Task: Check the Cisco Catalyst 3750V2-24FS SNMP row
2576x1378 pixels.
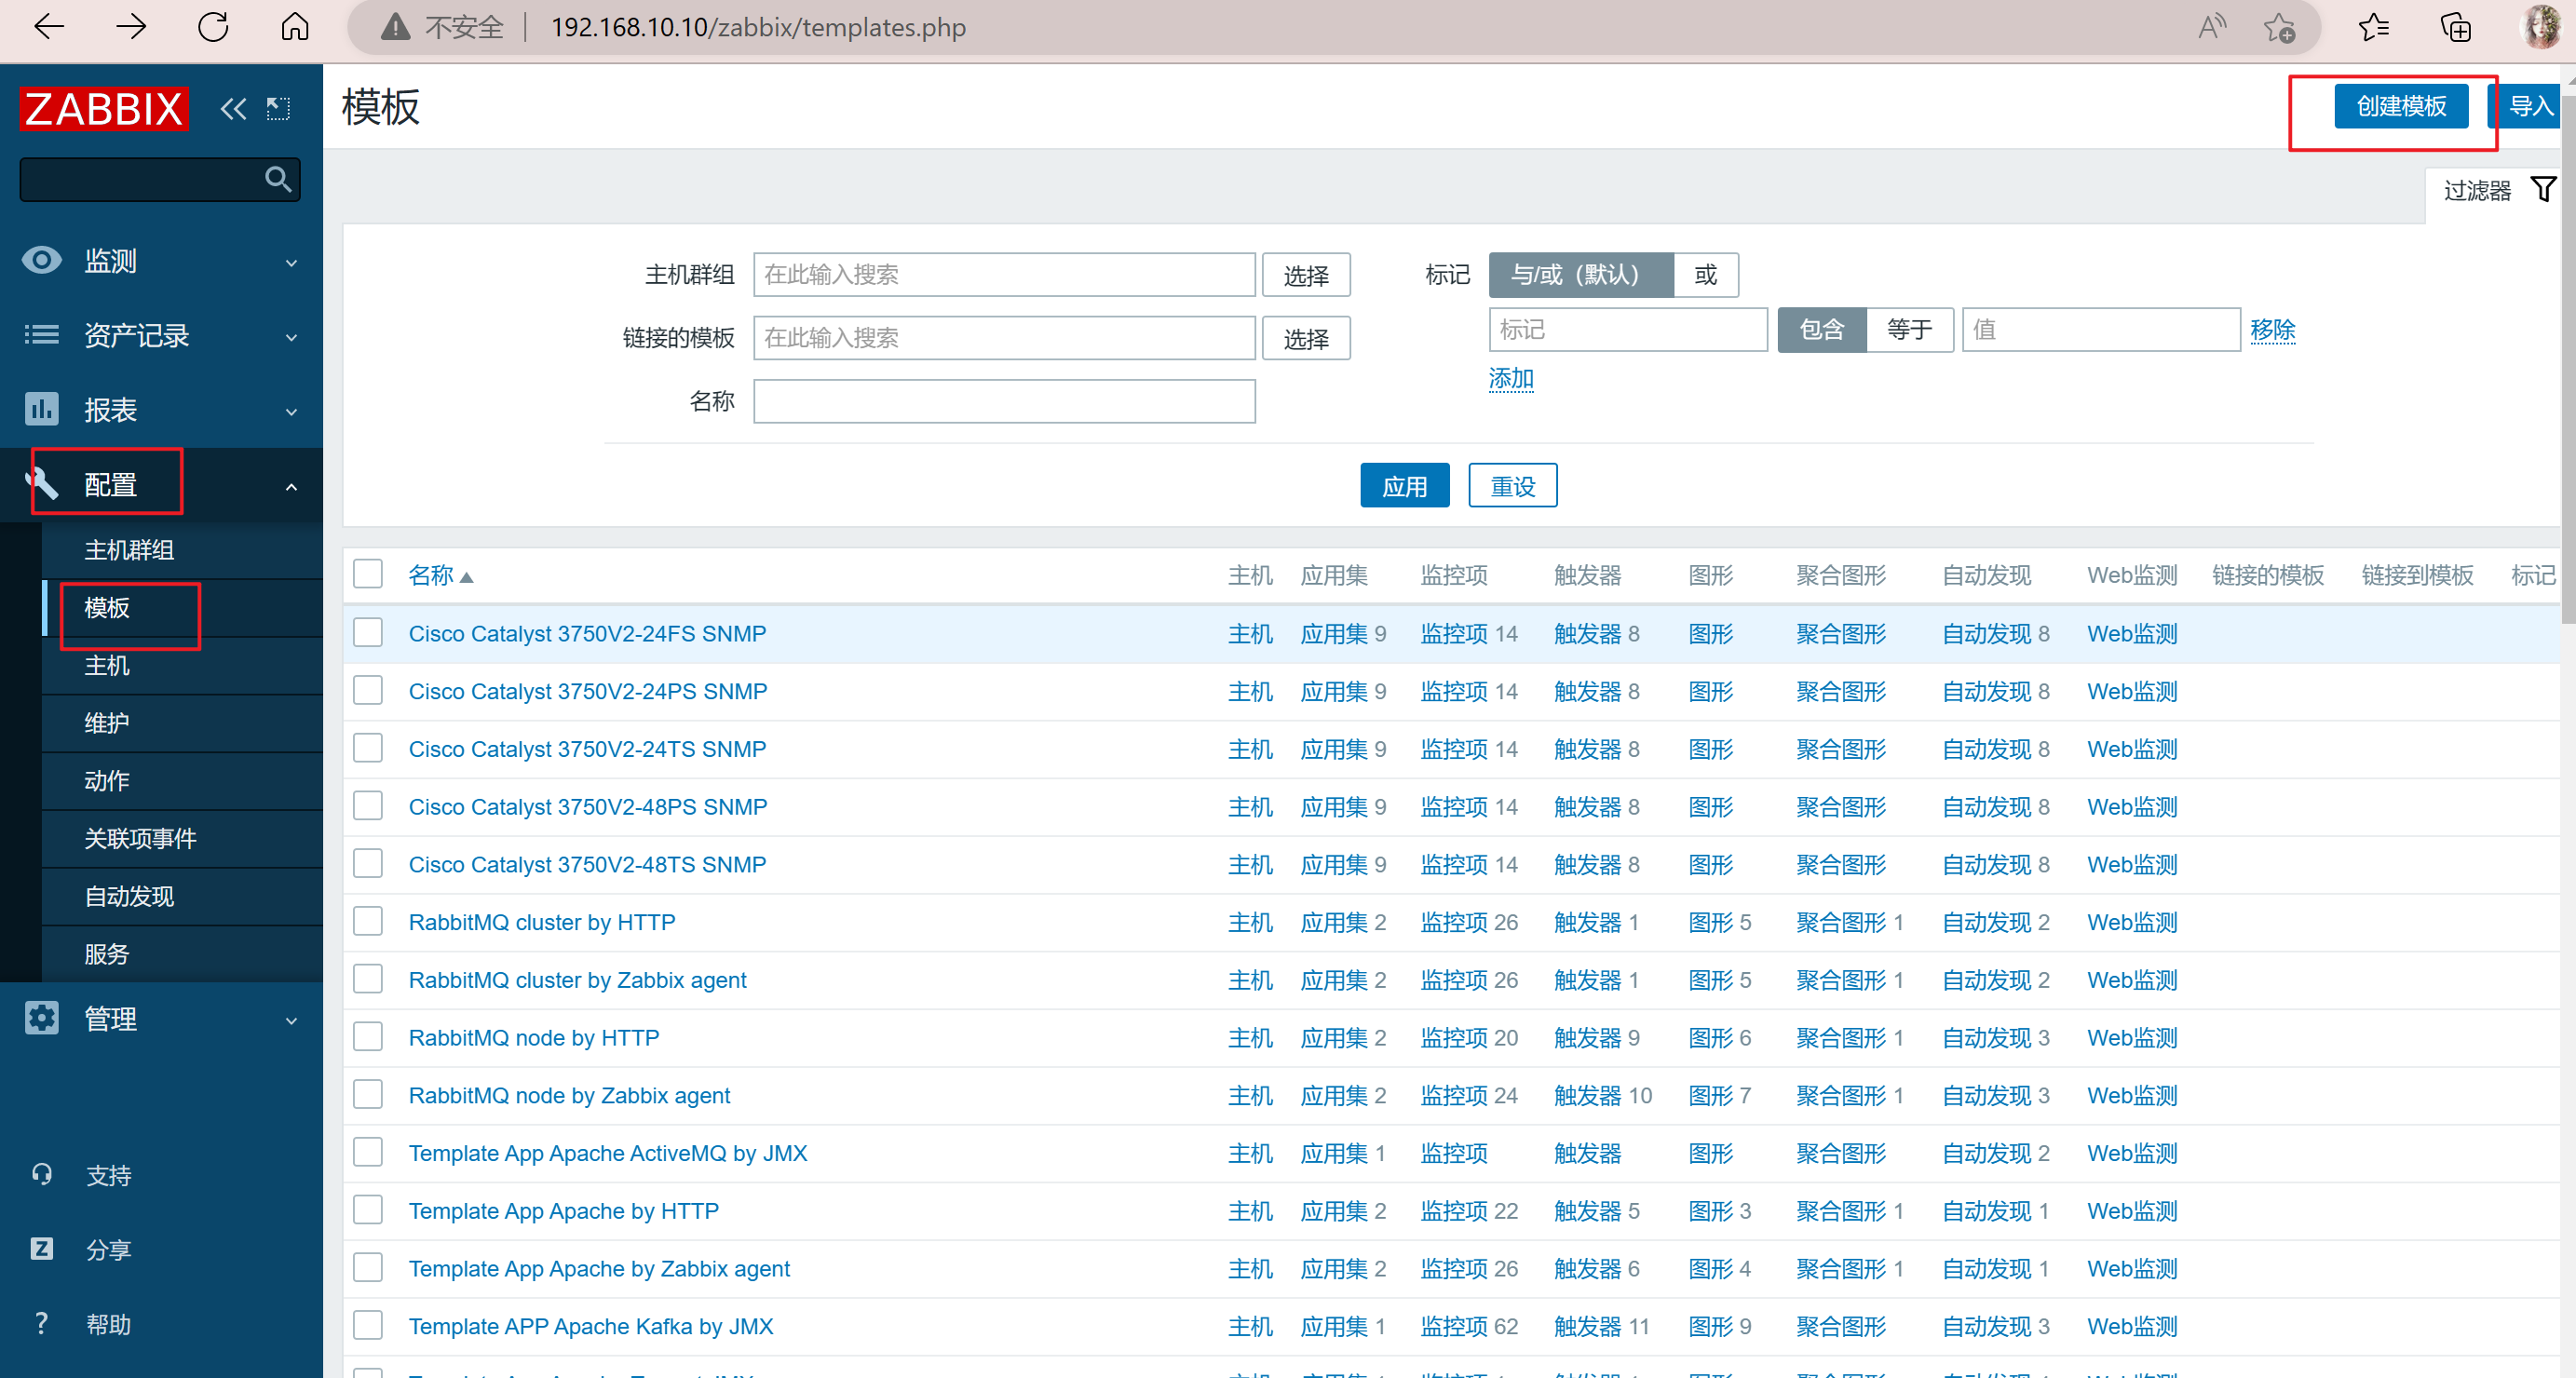Action: pyautogui.click(x=368, y=633)
